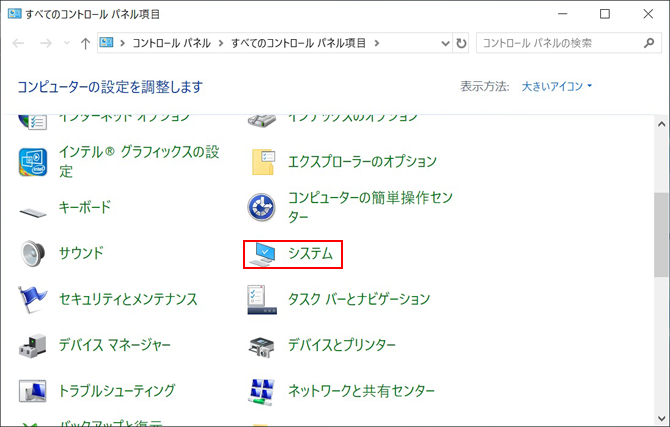
Task: Expand chevron after コントロール パネル breadcrumb
Action: coord(221,43)
